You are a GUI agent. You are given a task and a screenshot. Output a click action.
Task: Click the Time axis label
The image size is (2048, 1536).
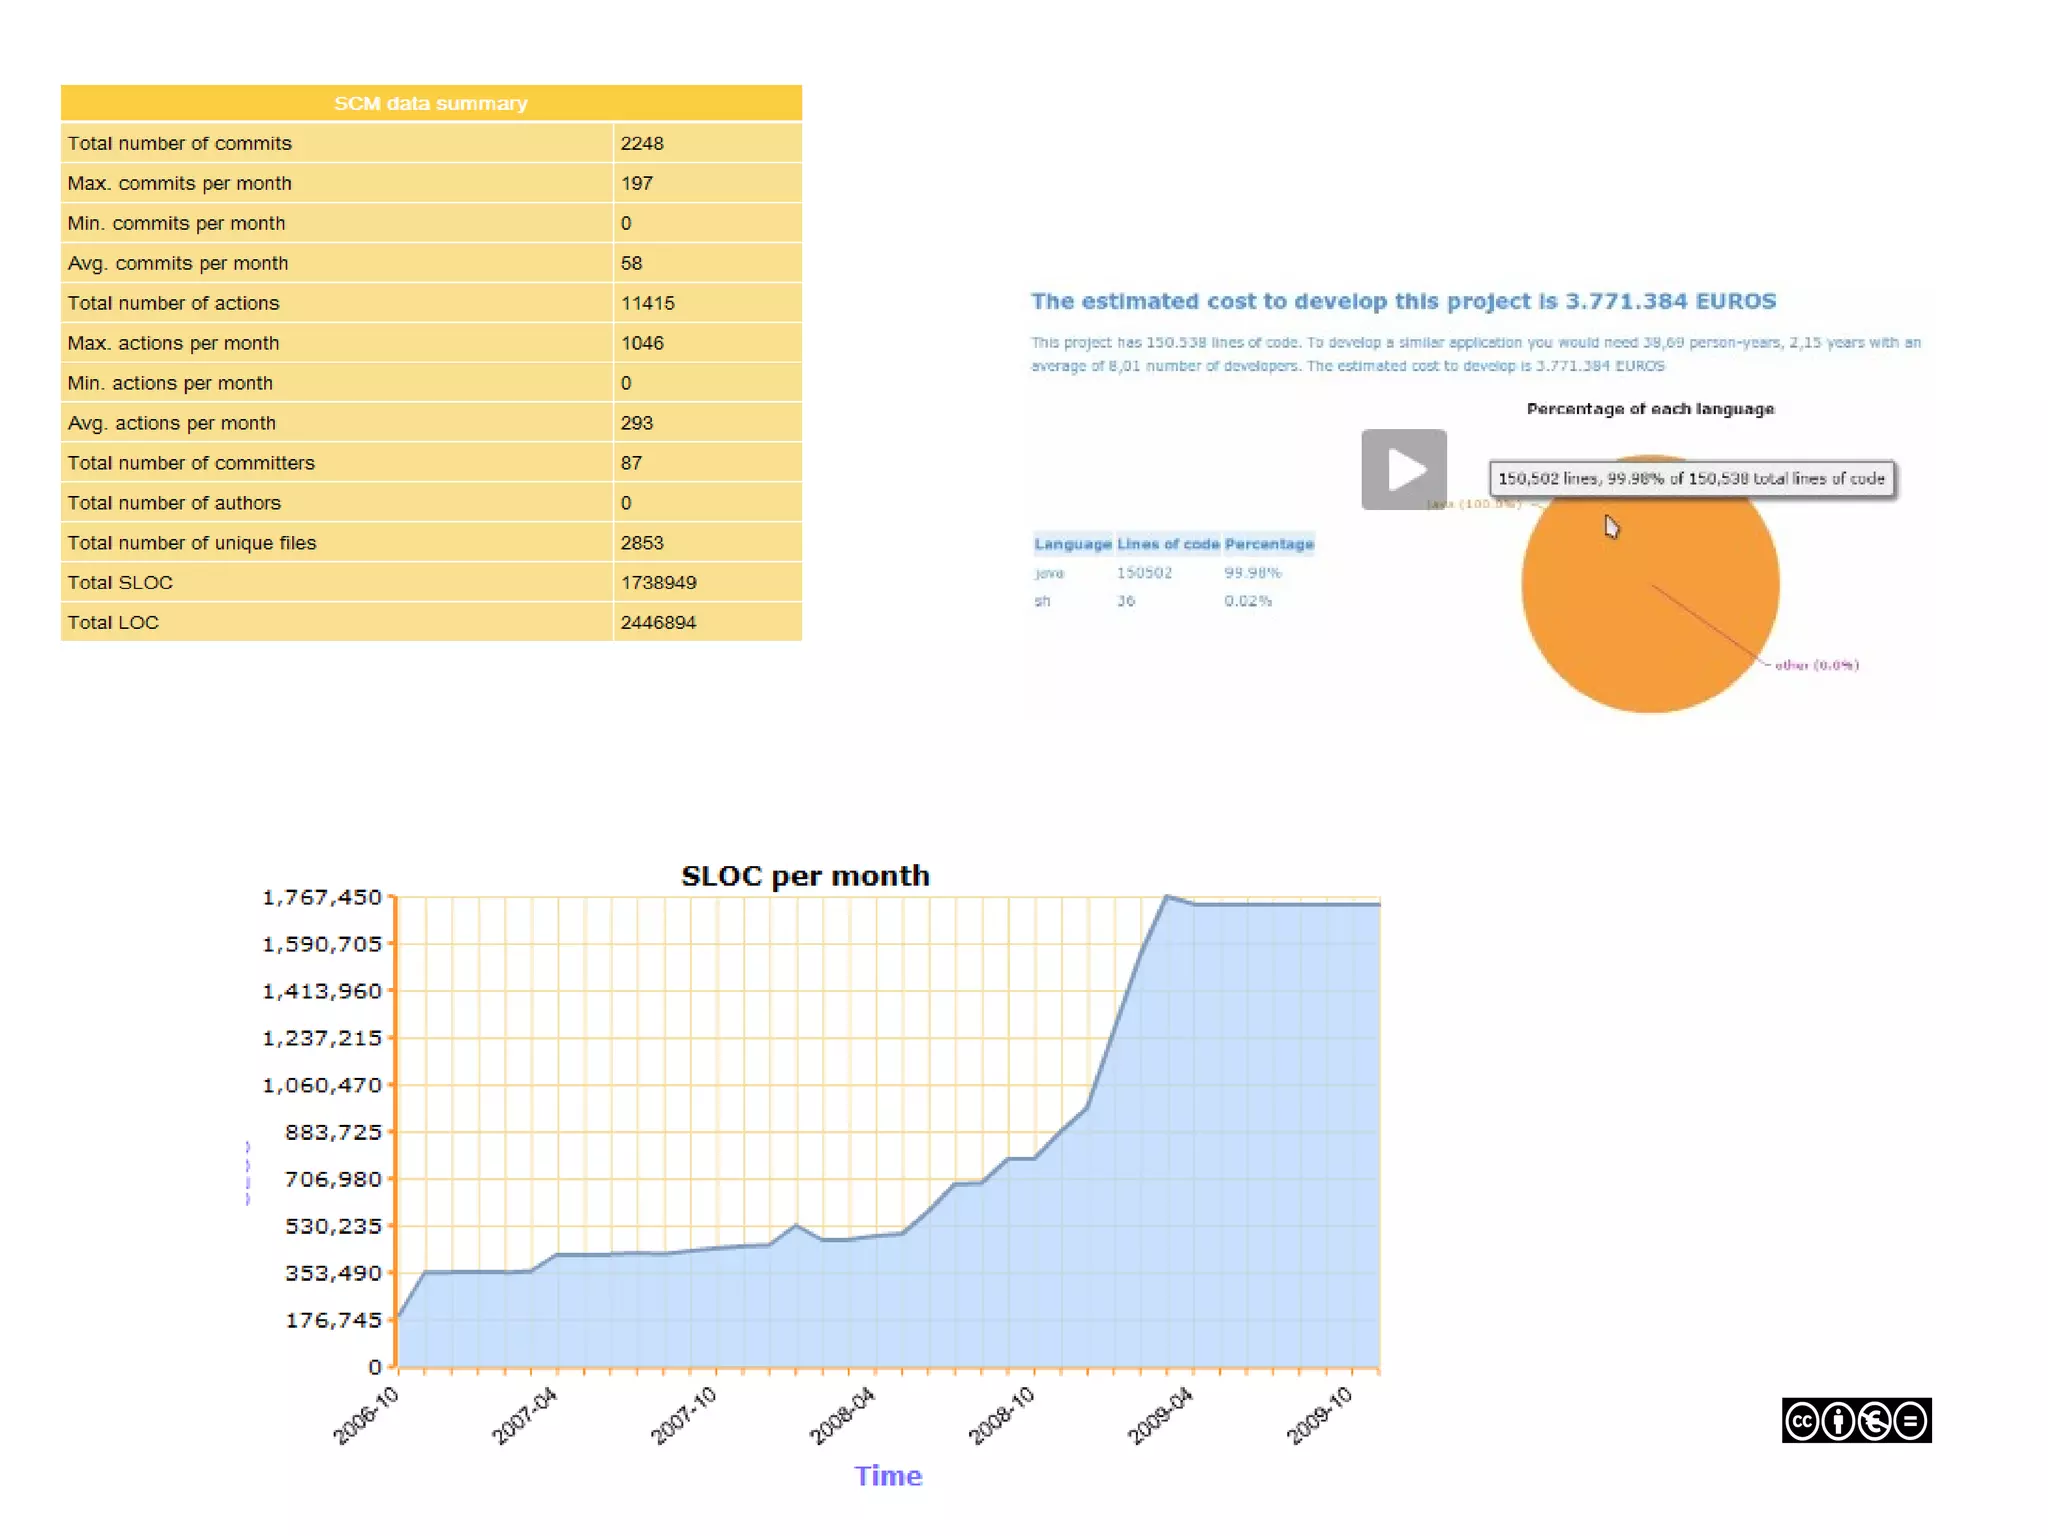click(888, 1476)
